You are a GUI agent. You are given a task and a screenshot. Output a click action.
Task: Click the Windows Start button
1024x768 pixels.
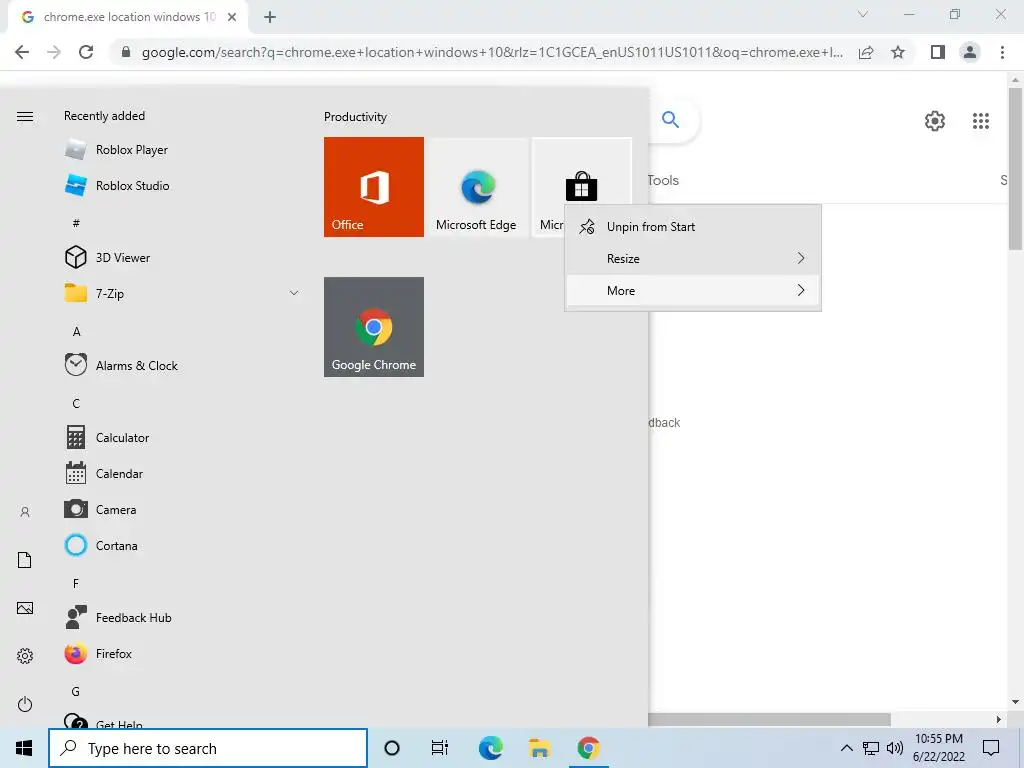click(x=24, y=748)
